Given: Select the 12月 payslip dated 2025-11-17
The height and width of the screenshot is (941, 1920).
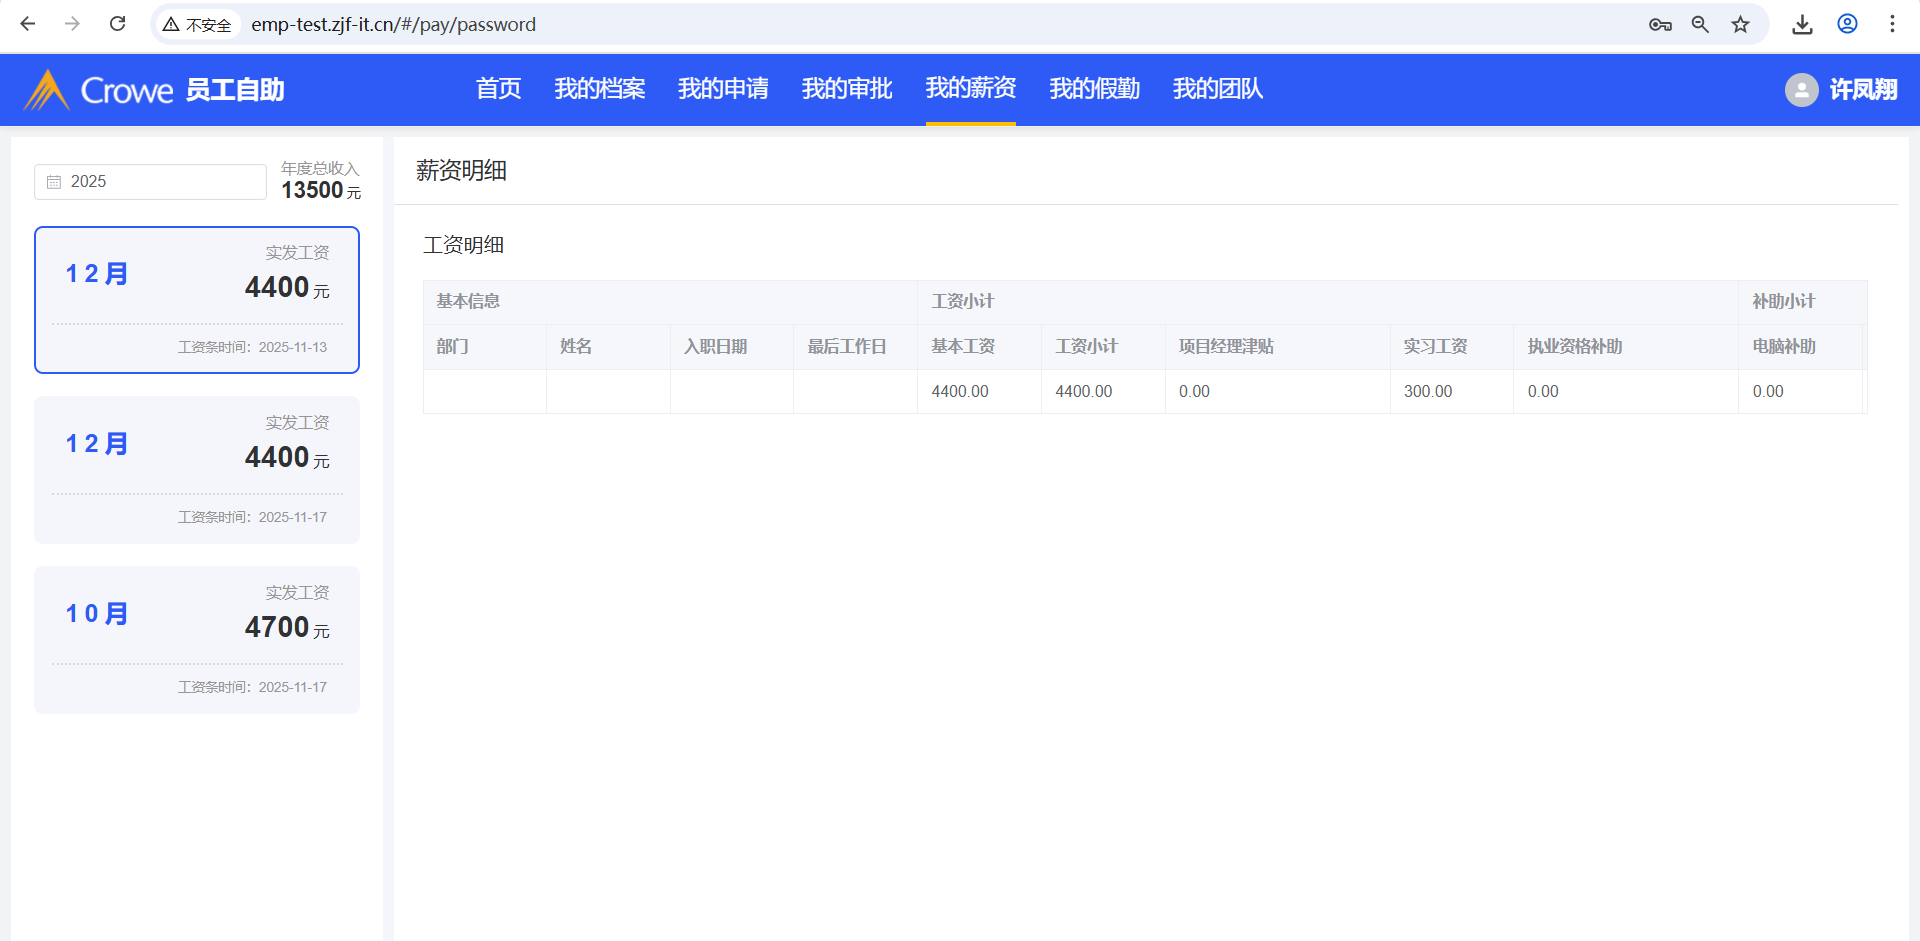Looking at the screenshot, I should point(197,469).
